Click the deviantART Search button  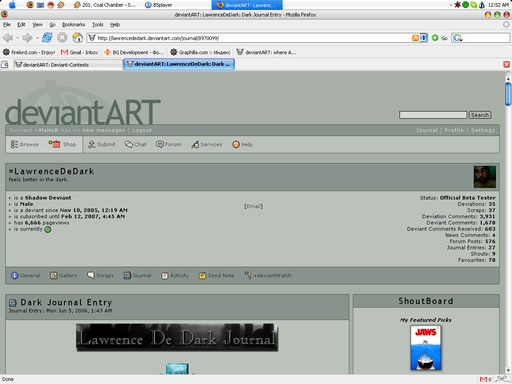tap(480, 115)
